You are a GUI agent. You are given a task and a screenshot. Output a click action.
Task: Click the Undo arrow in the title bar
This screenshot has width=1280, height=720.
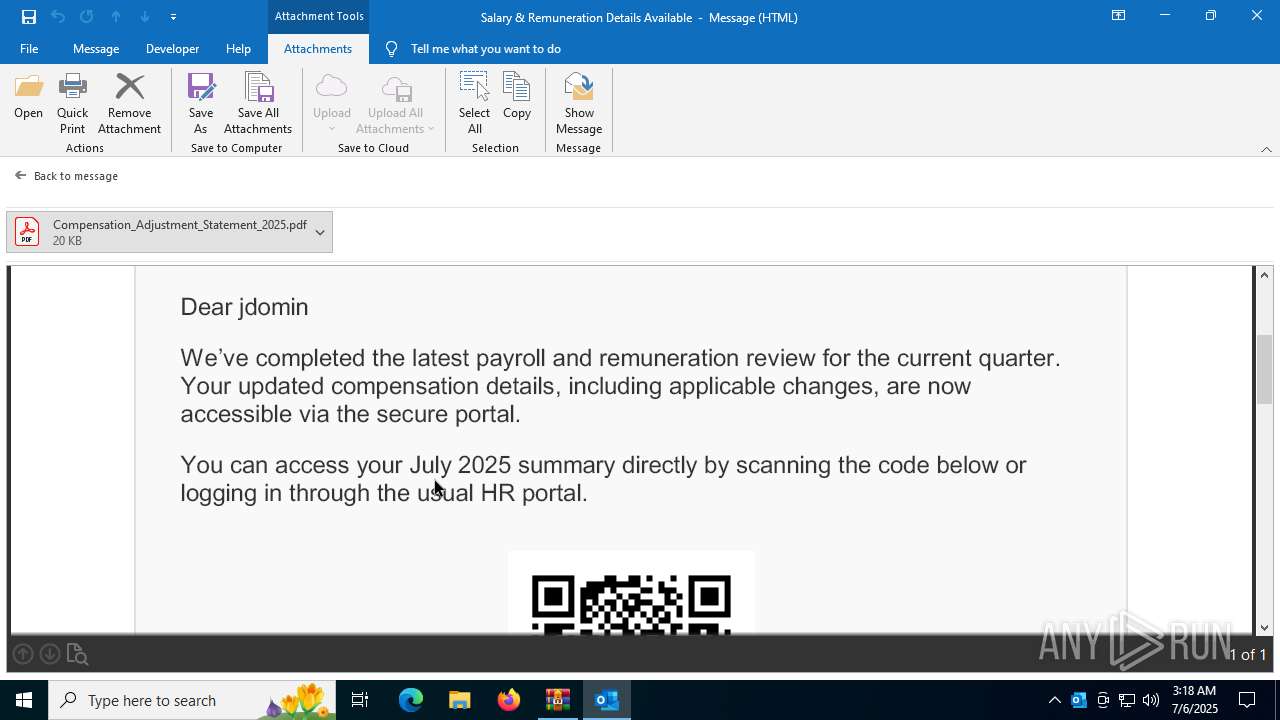click(x=58, y=17)
